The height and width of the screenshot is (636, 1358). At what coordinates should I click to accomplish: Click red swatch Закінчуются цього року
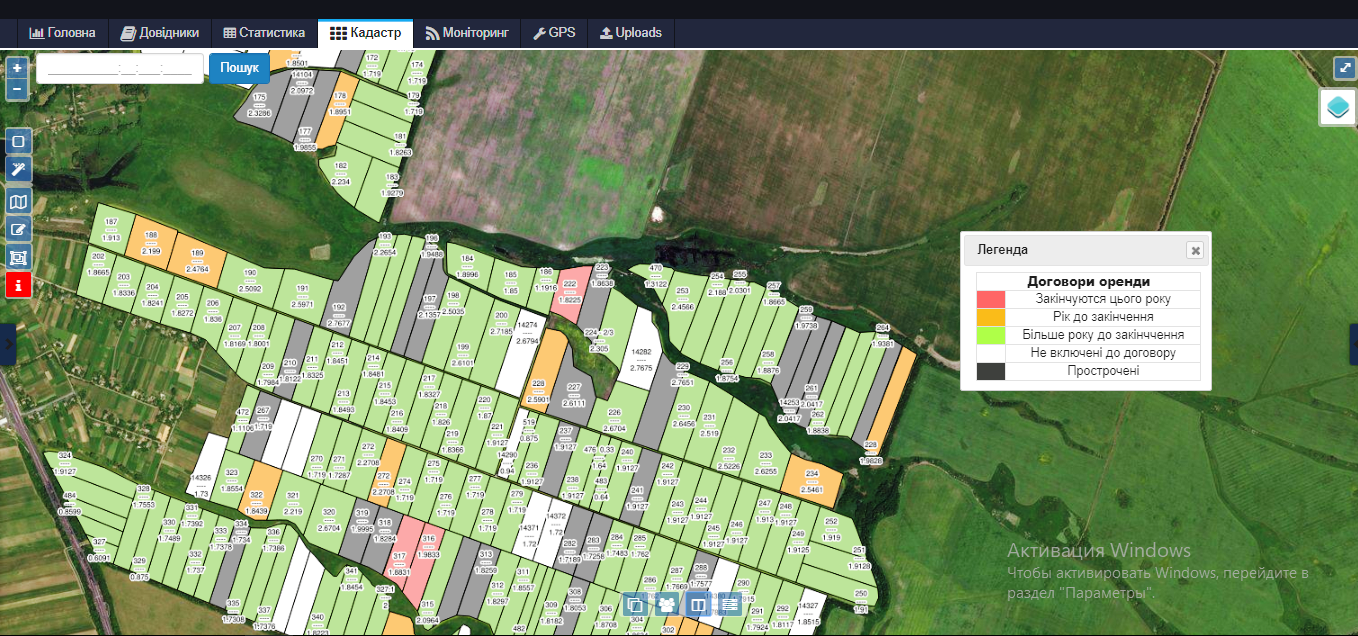(x=991, y=299)
